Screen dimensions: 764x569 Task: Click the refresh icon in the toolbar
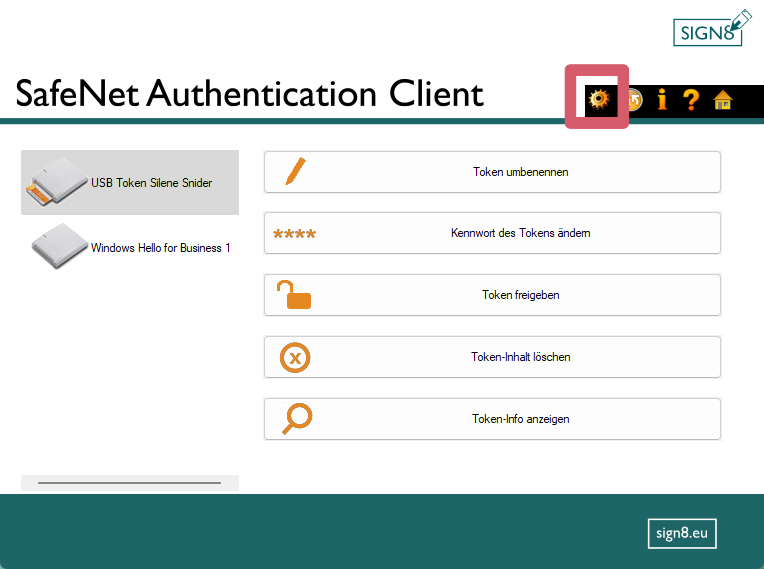tap(634, 100)
